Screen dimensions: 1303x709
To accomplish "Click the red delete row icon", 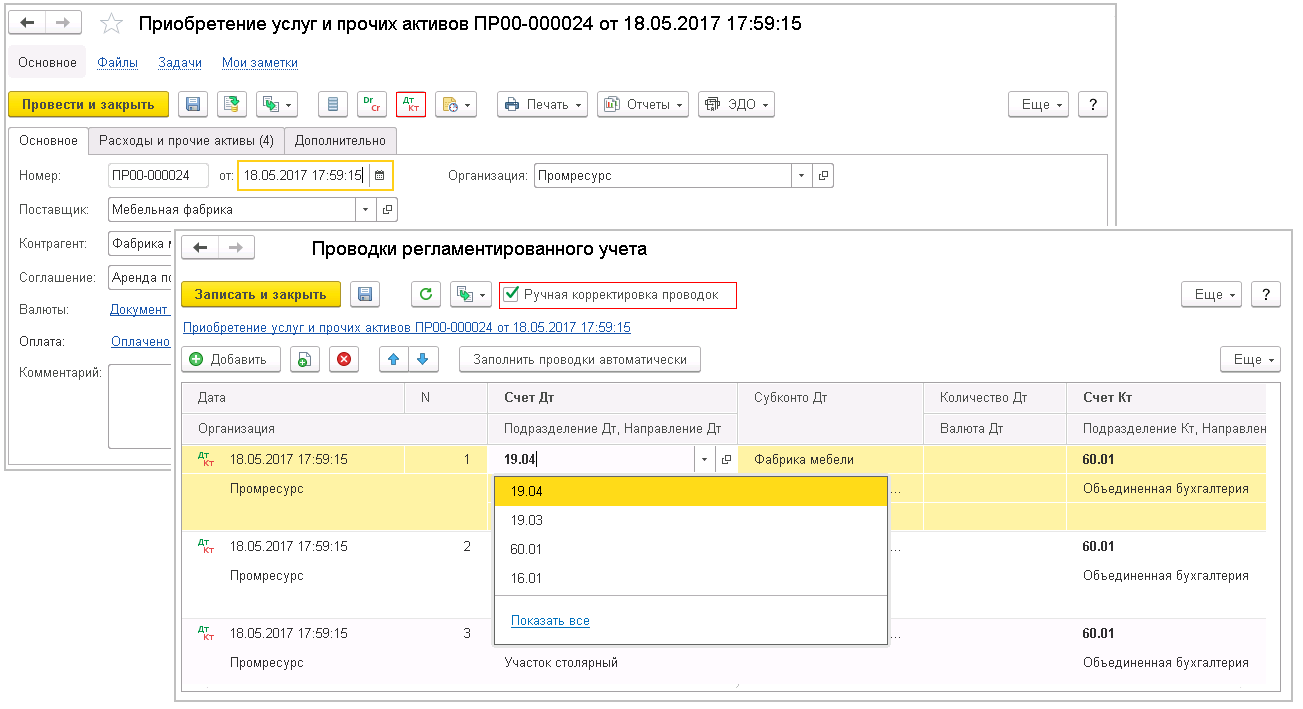I will (x=345, y=359).
